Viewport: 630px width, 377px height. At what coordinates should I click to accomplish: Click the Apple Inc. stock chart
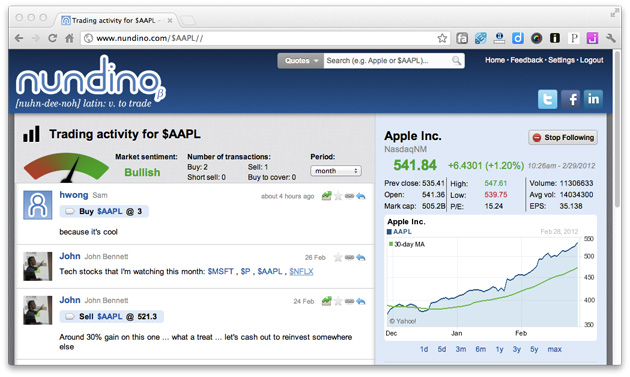[x=490, y=278]
